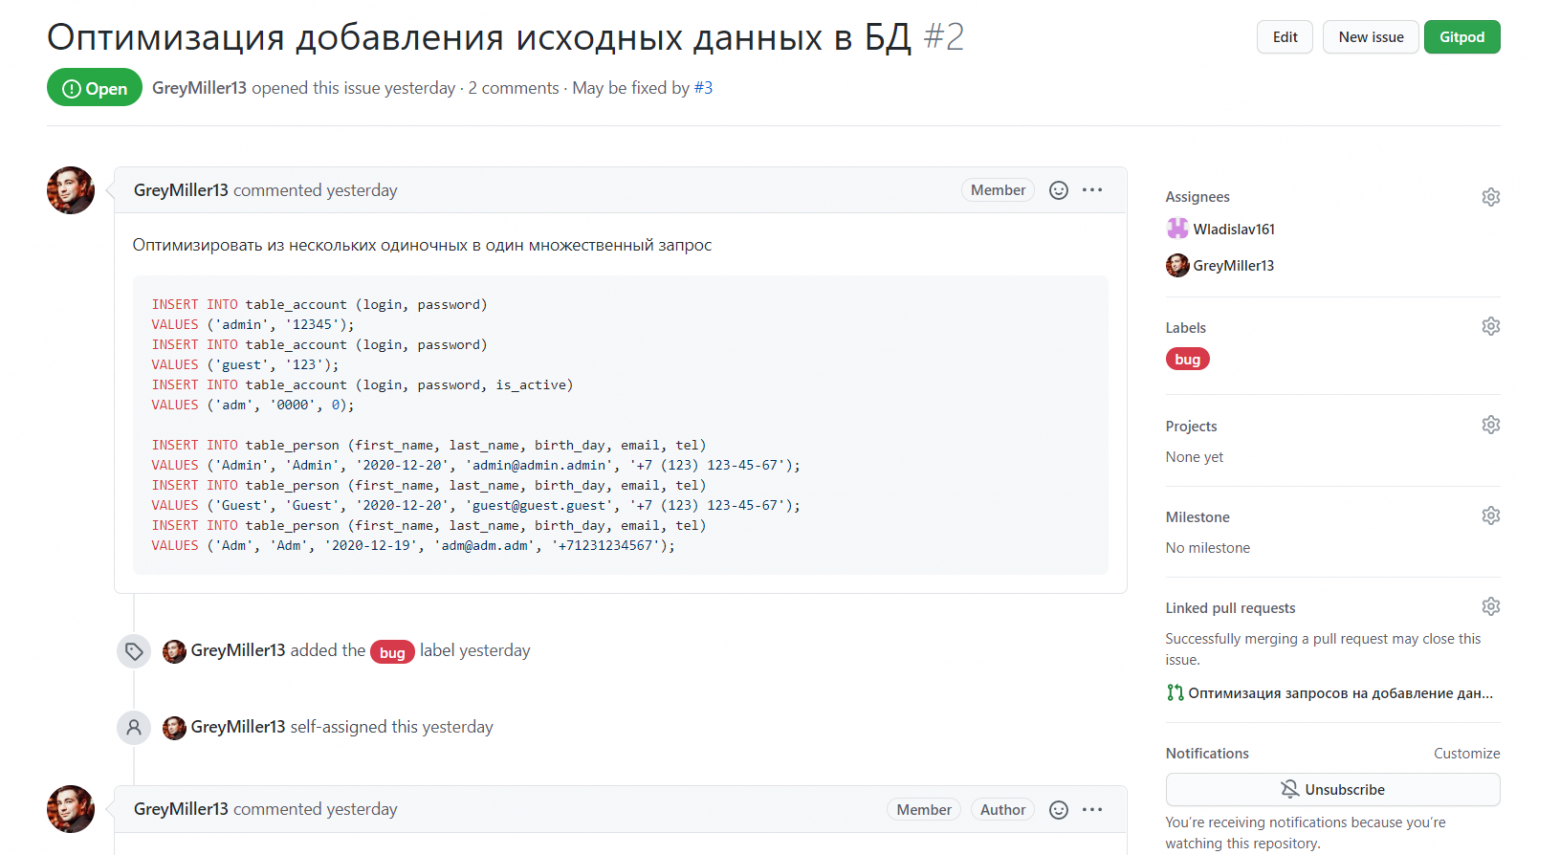Click GreyMiller13 author name on second comment
Image resolution: width=1560 pixels, height=855 pixels.
[181, 809]
